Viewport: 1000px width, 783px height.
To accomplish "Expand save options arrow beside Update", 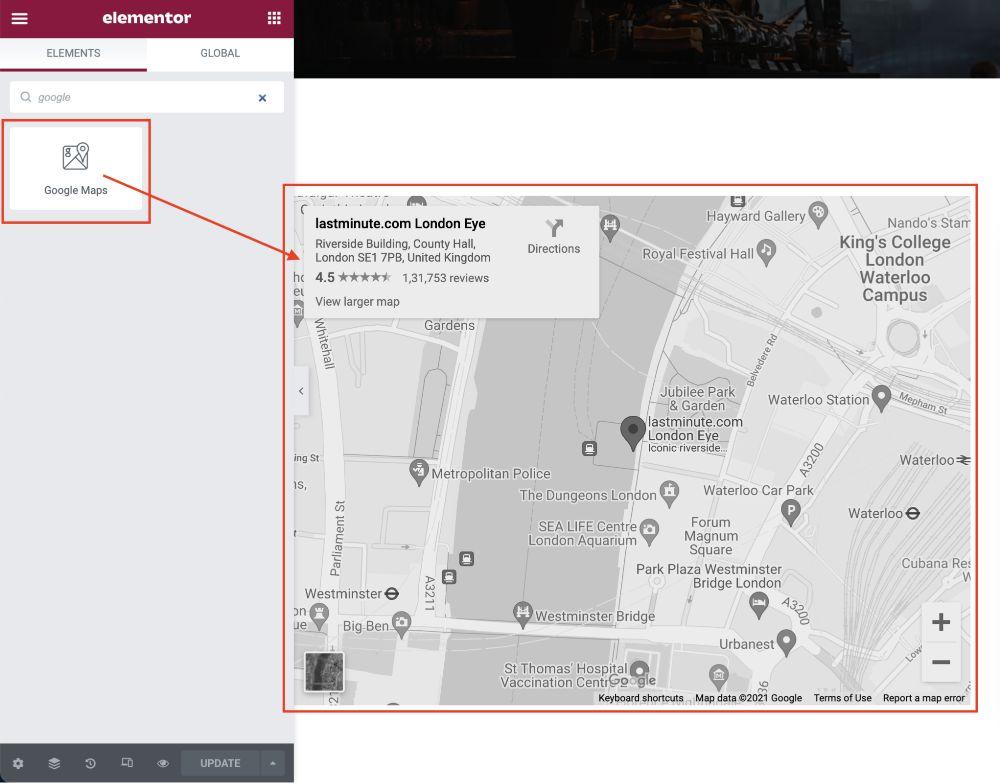I will coord(273,763).
